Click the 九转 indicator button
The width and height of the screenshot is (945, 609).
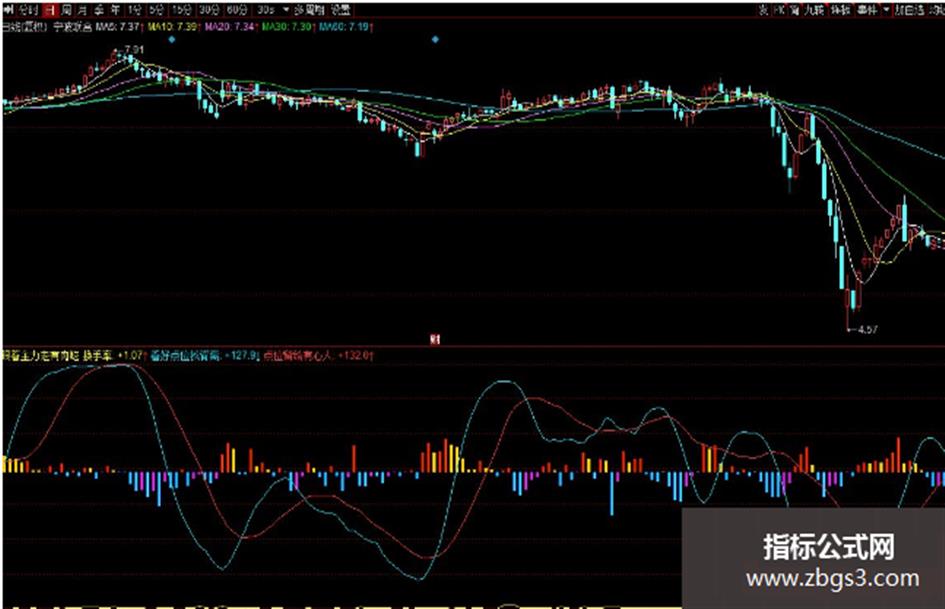point(814,10)
